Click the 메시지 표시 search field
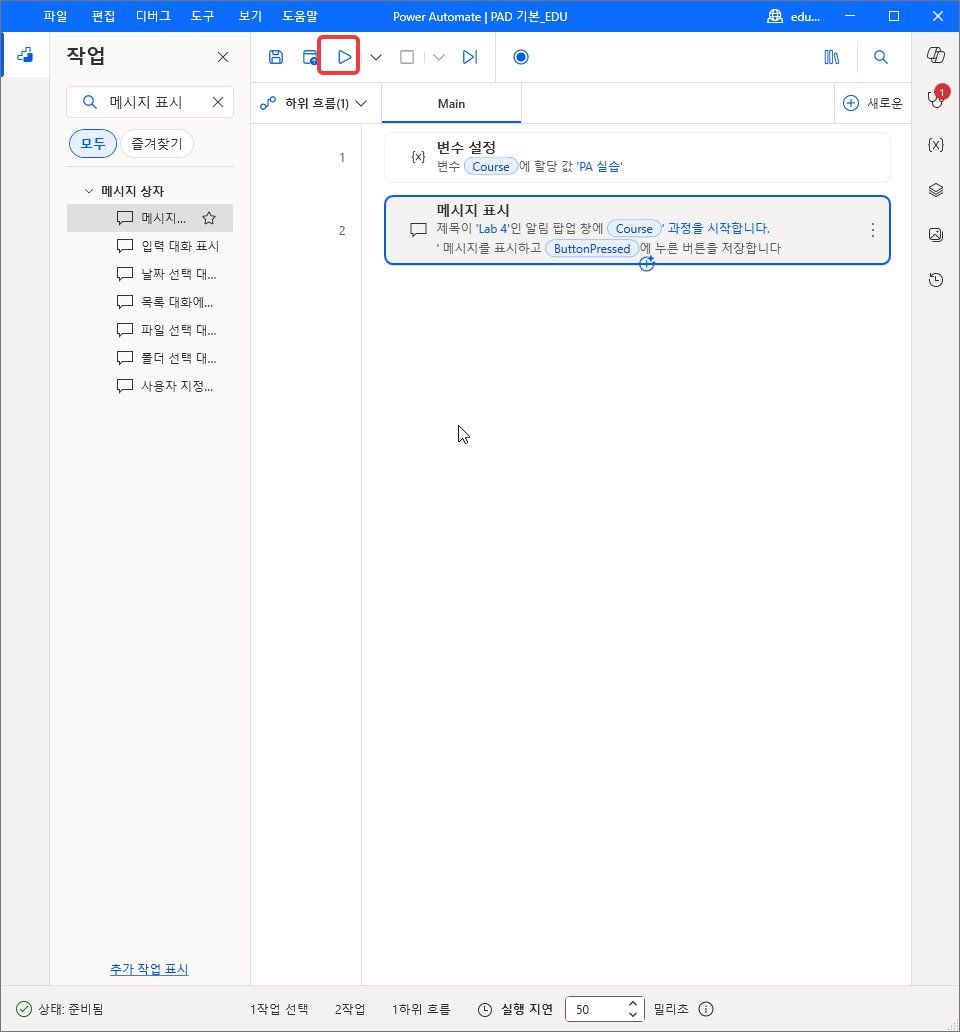This screenshot has height=1032, width=960. pyautogui.click(x=150, y=102)
